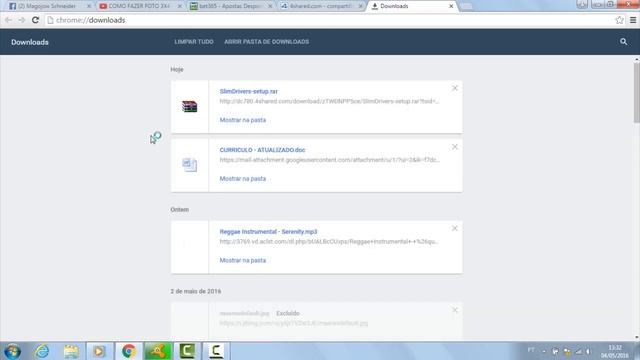Open Reggae Instrumental - Serenity.mp3 link
The image size is (640, 360).
(268, 232)
